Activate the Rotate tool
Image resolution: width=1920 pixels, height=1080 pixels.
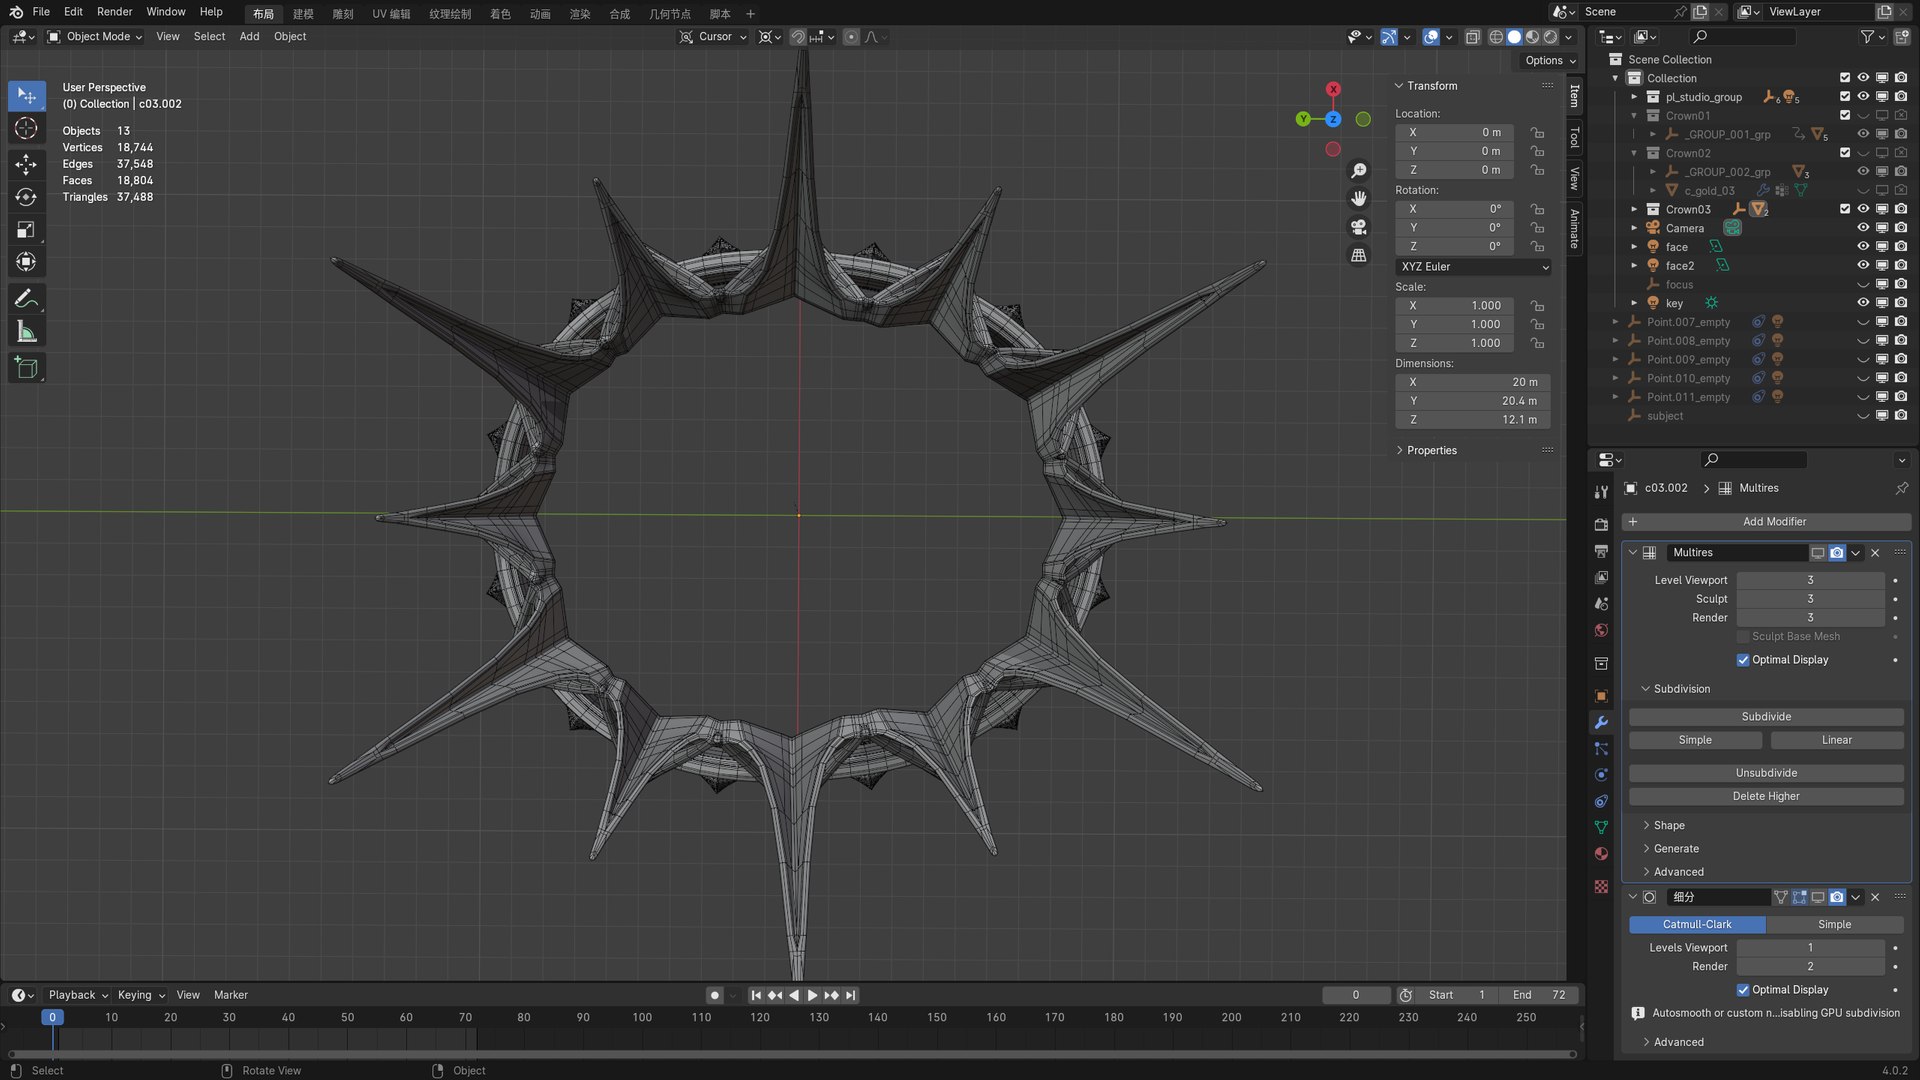[x=26, y=197]
